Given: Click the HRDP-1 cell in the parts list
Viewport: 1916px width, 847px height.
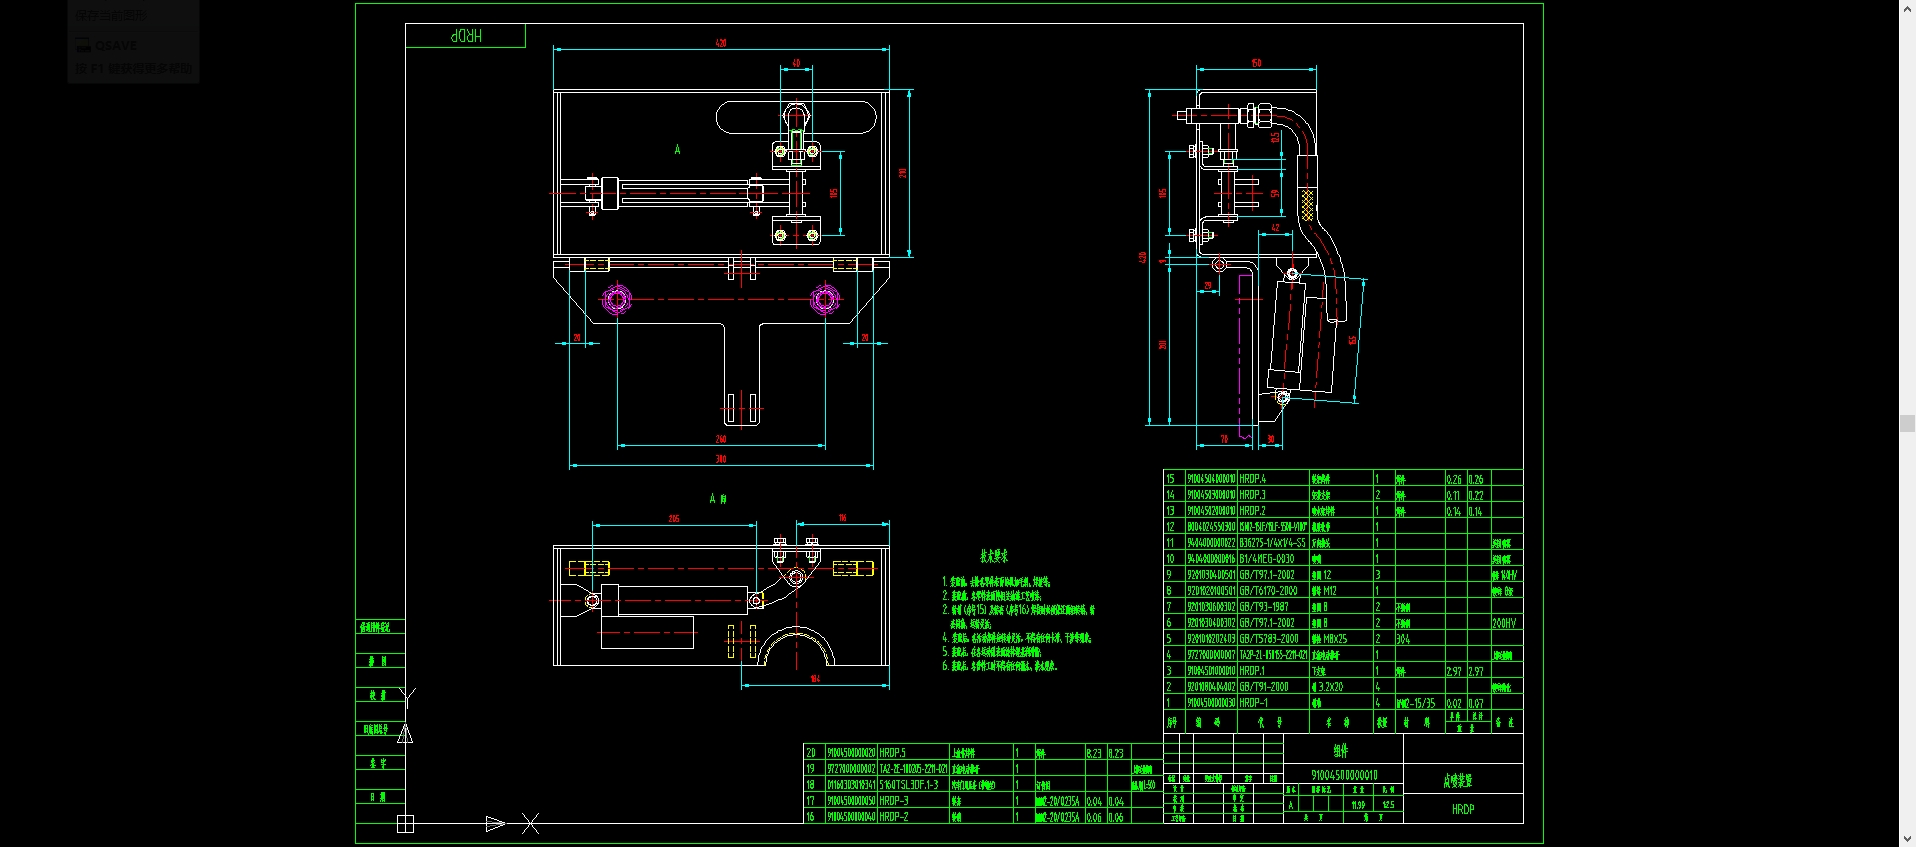Looking at the screenshot, I should (1253, 703).
